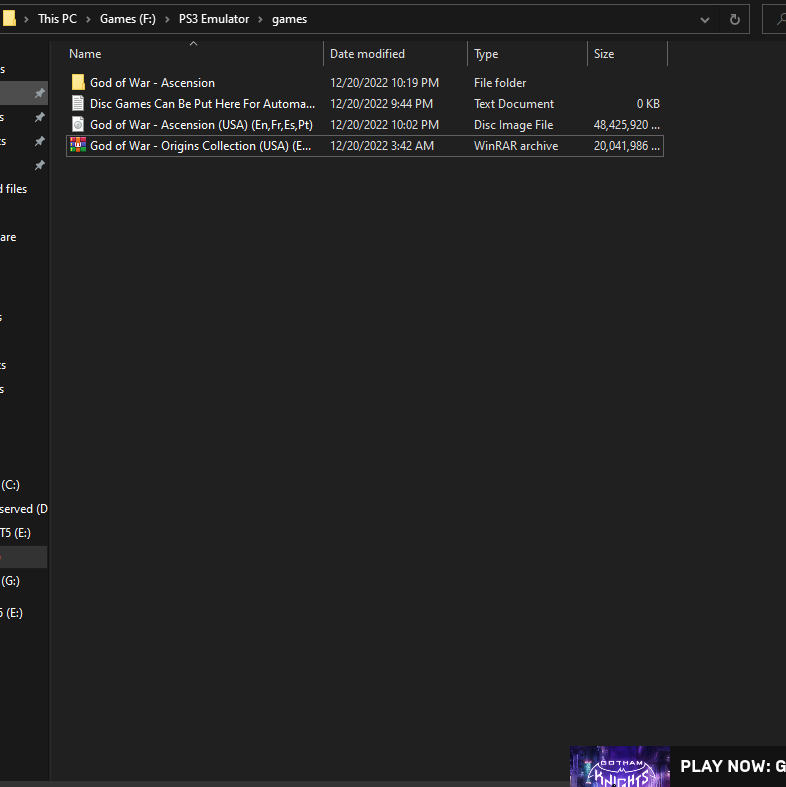
Task: Click date '12/20/2022 10:19 PM'
Action: (384, 83)
